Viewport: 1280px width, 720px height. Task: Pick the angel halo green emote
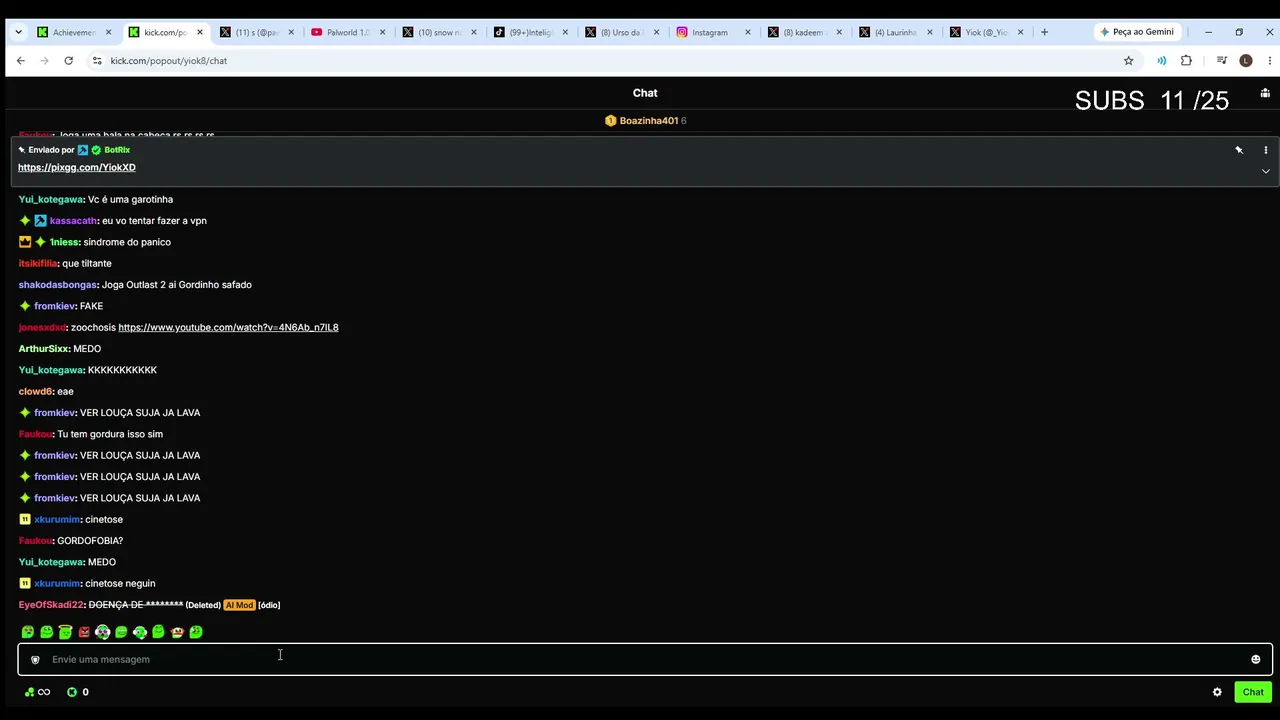tap(65, 631)
